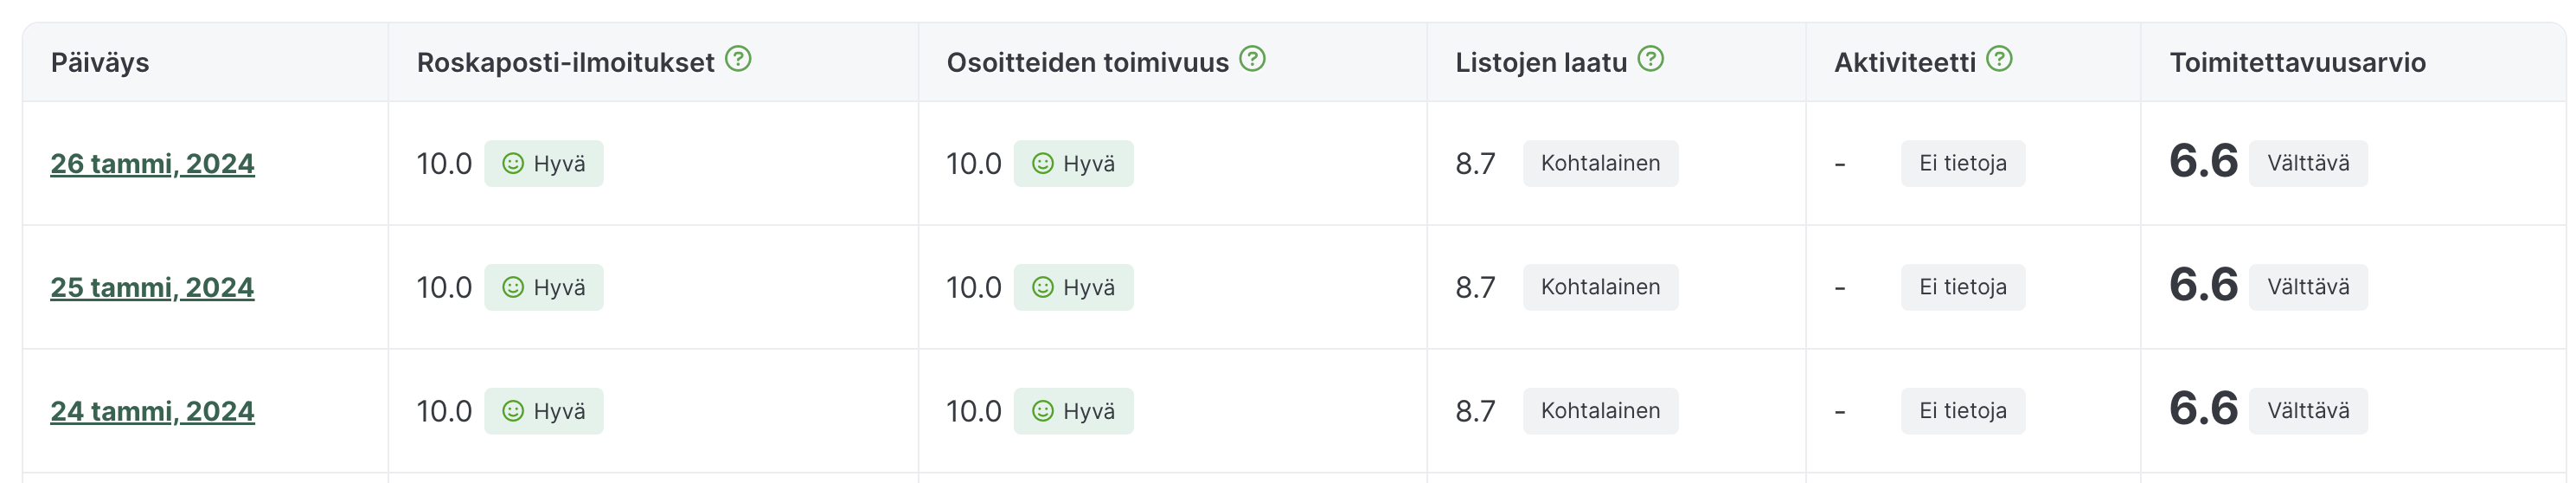Viewport: 2576px width, 483px height.
Task: Click smiley icon in 25 tammi Osoitteiden badge
Action: coord(1043,288)
